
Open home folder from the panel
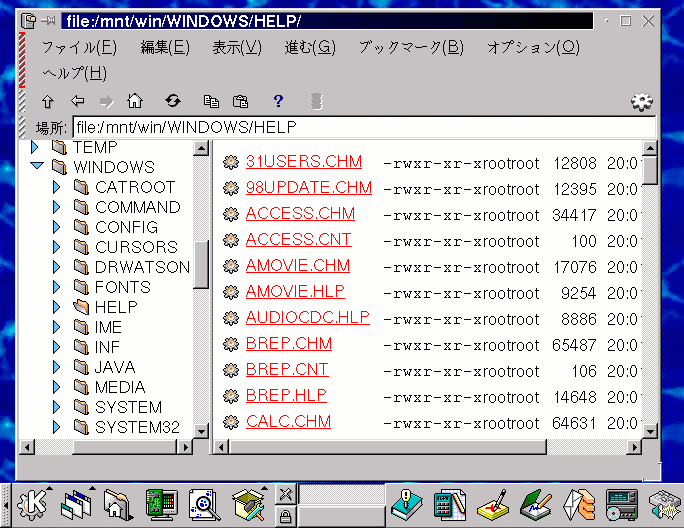(118, 505)
